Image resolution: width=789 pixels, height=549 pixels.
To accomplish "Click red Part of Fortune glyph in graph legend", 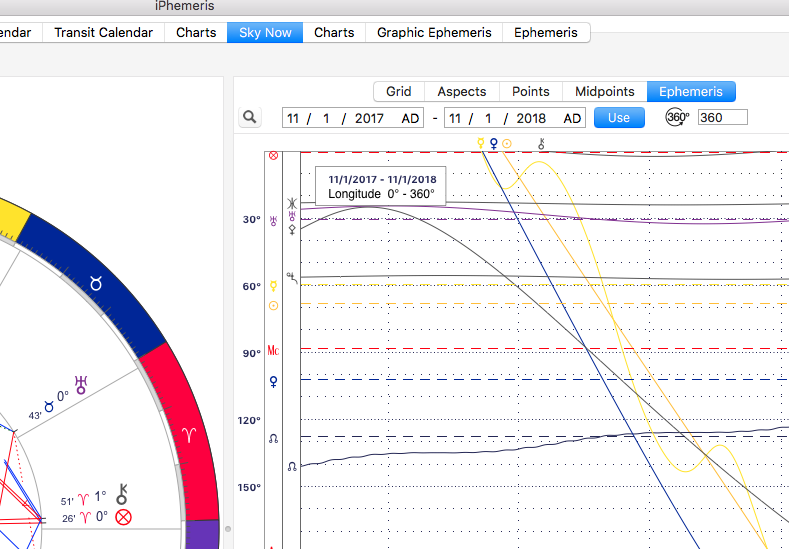I will coord(273,155).
